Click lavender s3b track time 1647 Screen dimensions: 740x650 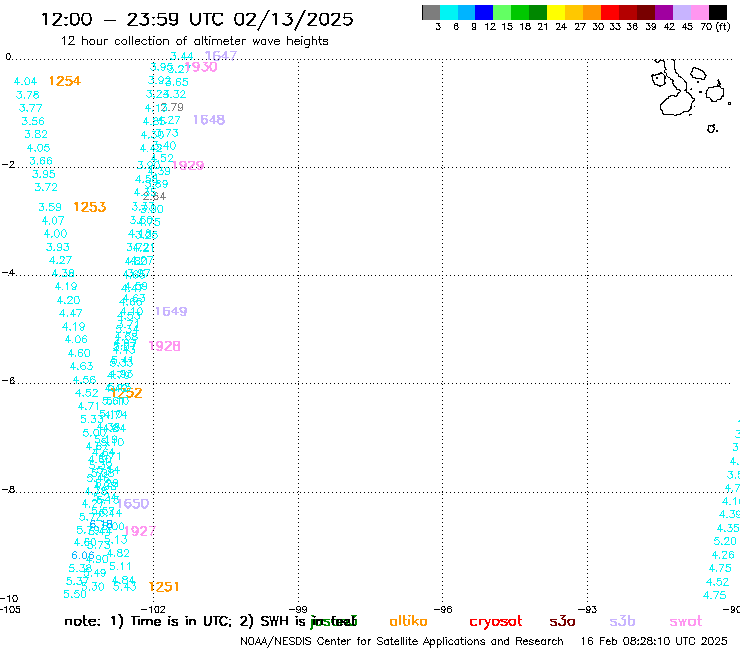[221, 55]
